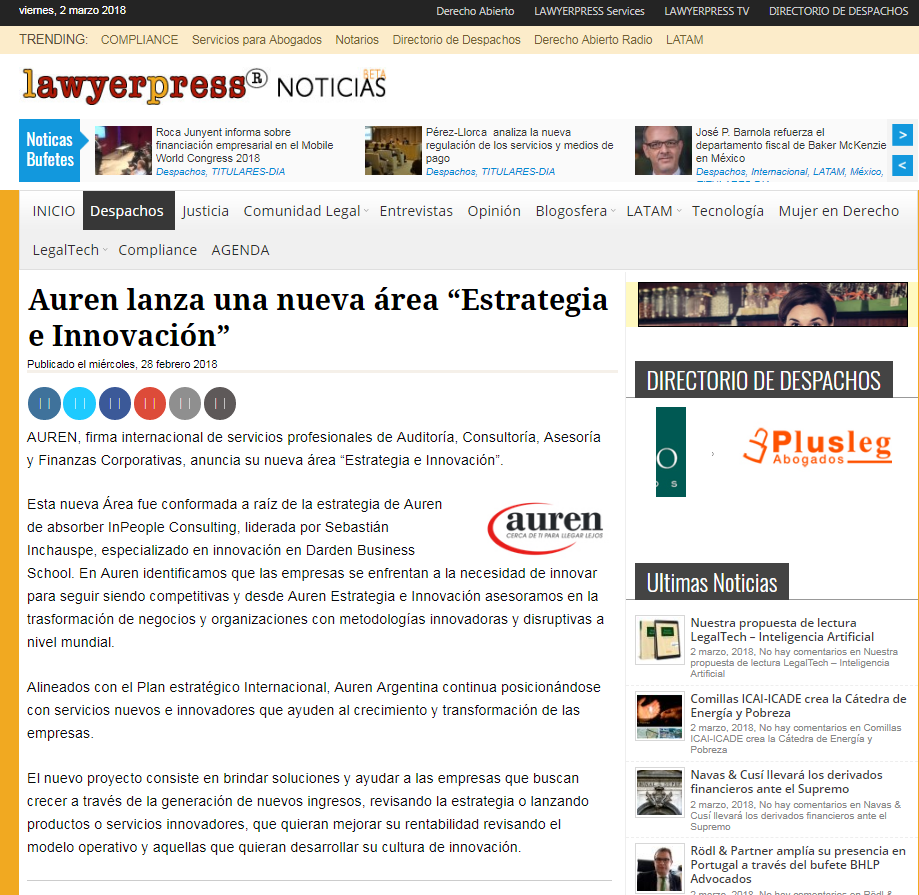Click Roca Junyent news thumbnail

click(123, 150)
